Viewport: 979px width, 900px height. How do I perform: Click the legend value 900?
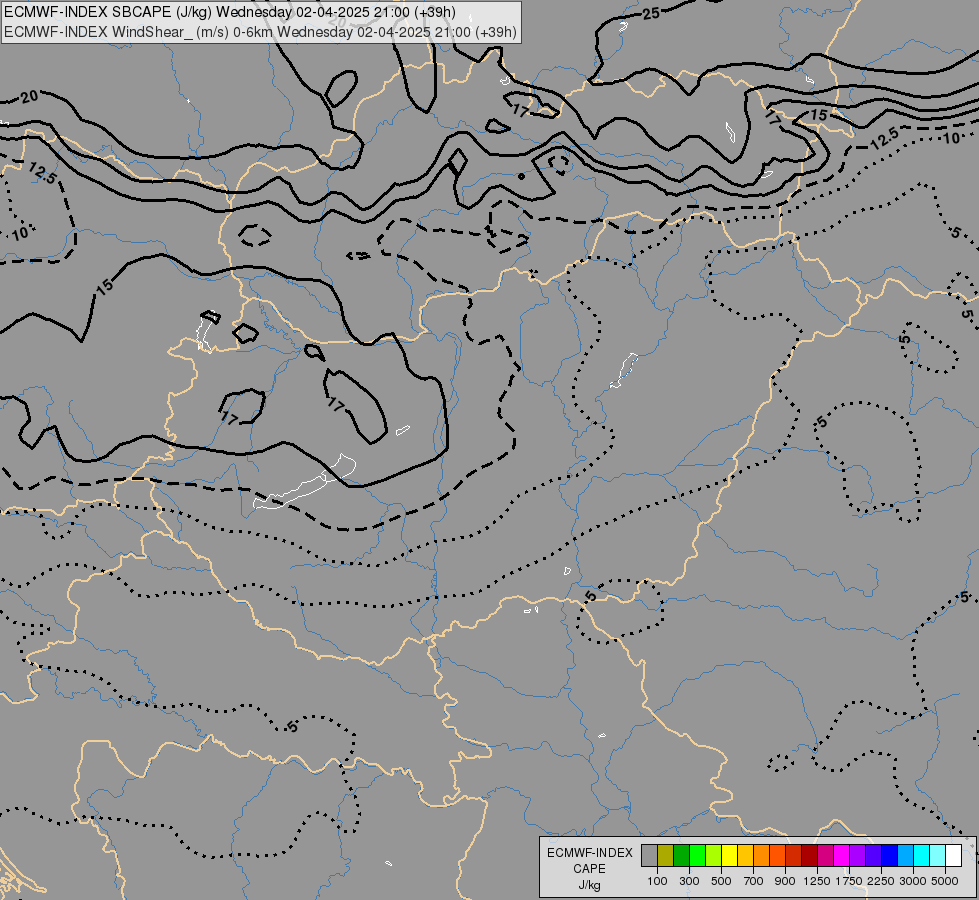pos(785,881)
